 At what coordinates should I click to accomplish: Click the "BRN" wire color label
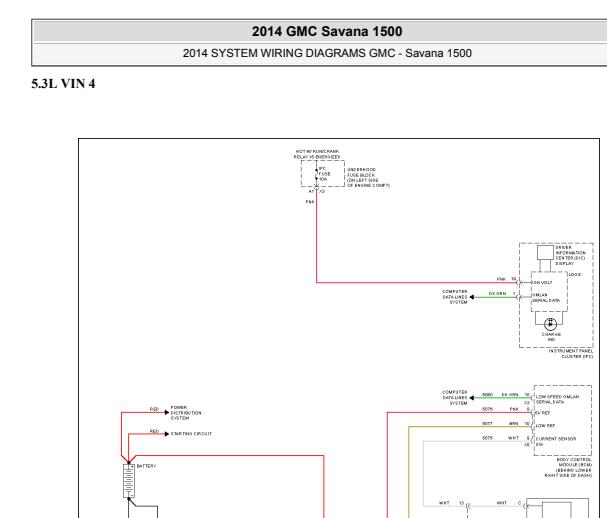(x=514, y=424)
